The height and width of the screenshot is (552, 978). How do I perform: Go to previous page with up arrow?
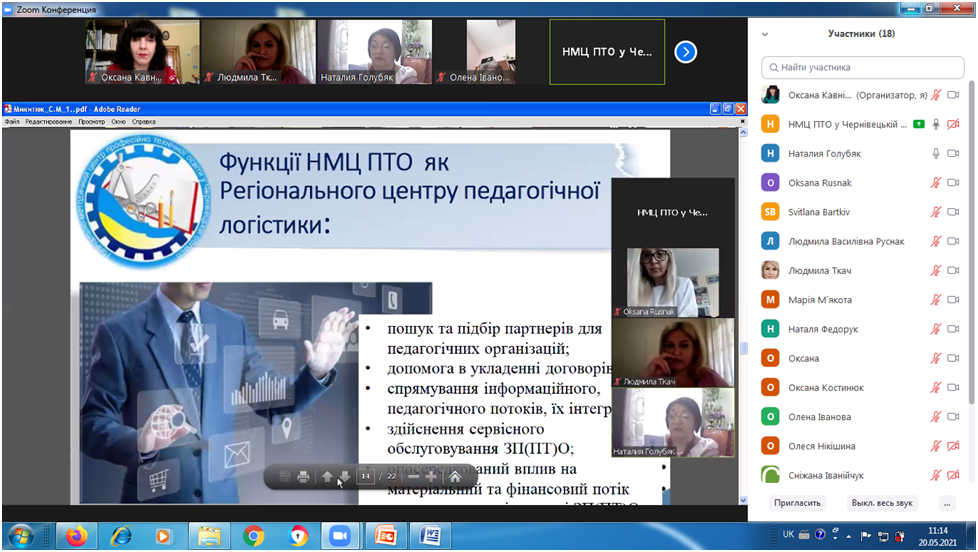pos(327,477)
